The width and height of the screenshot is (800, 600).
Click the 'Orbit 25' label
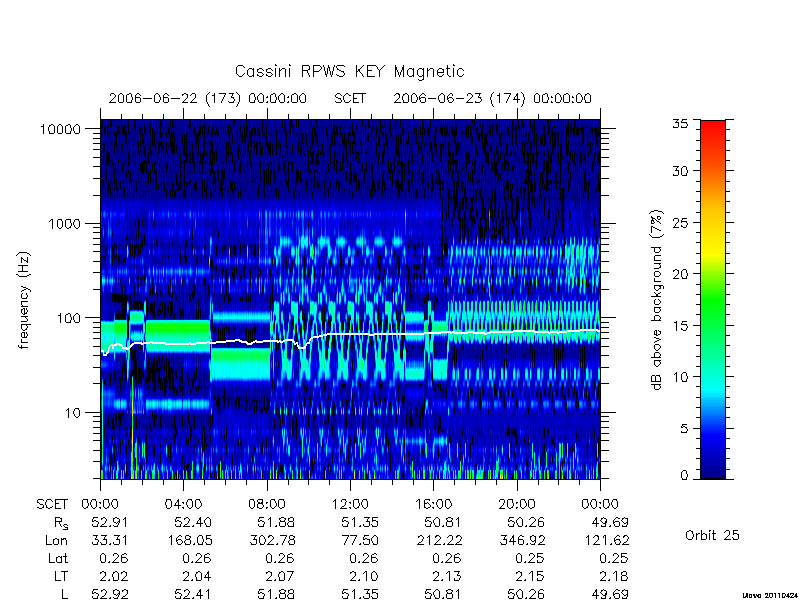click(712, 535)
